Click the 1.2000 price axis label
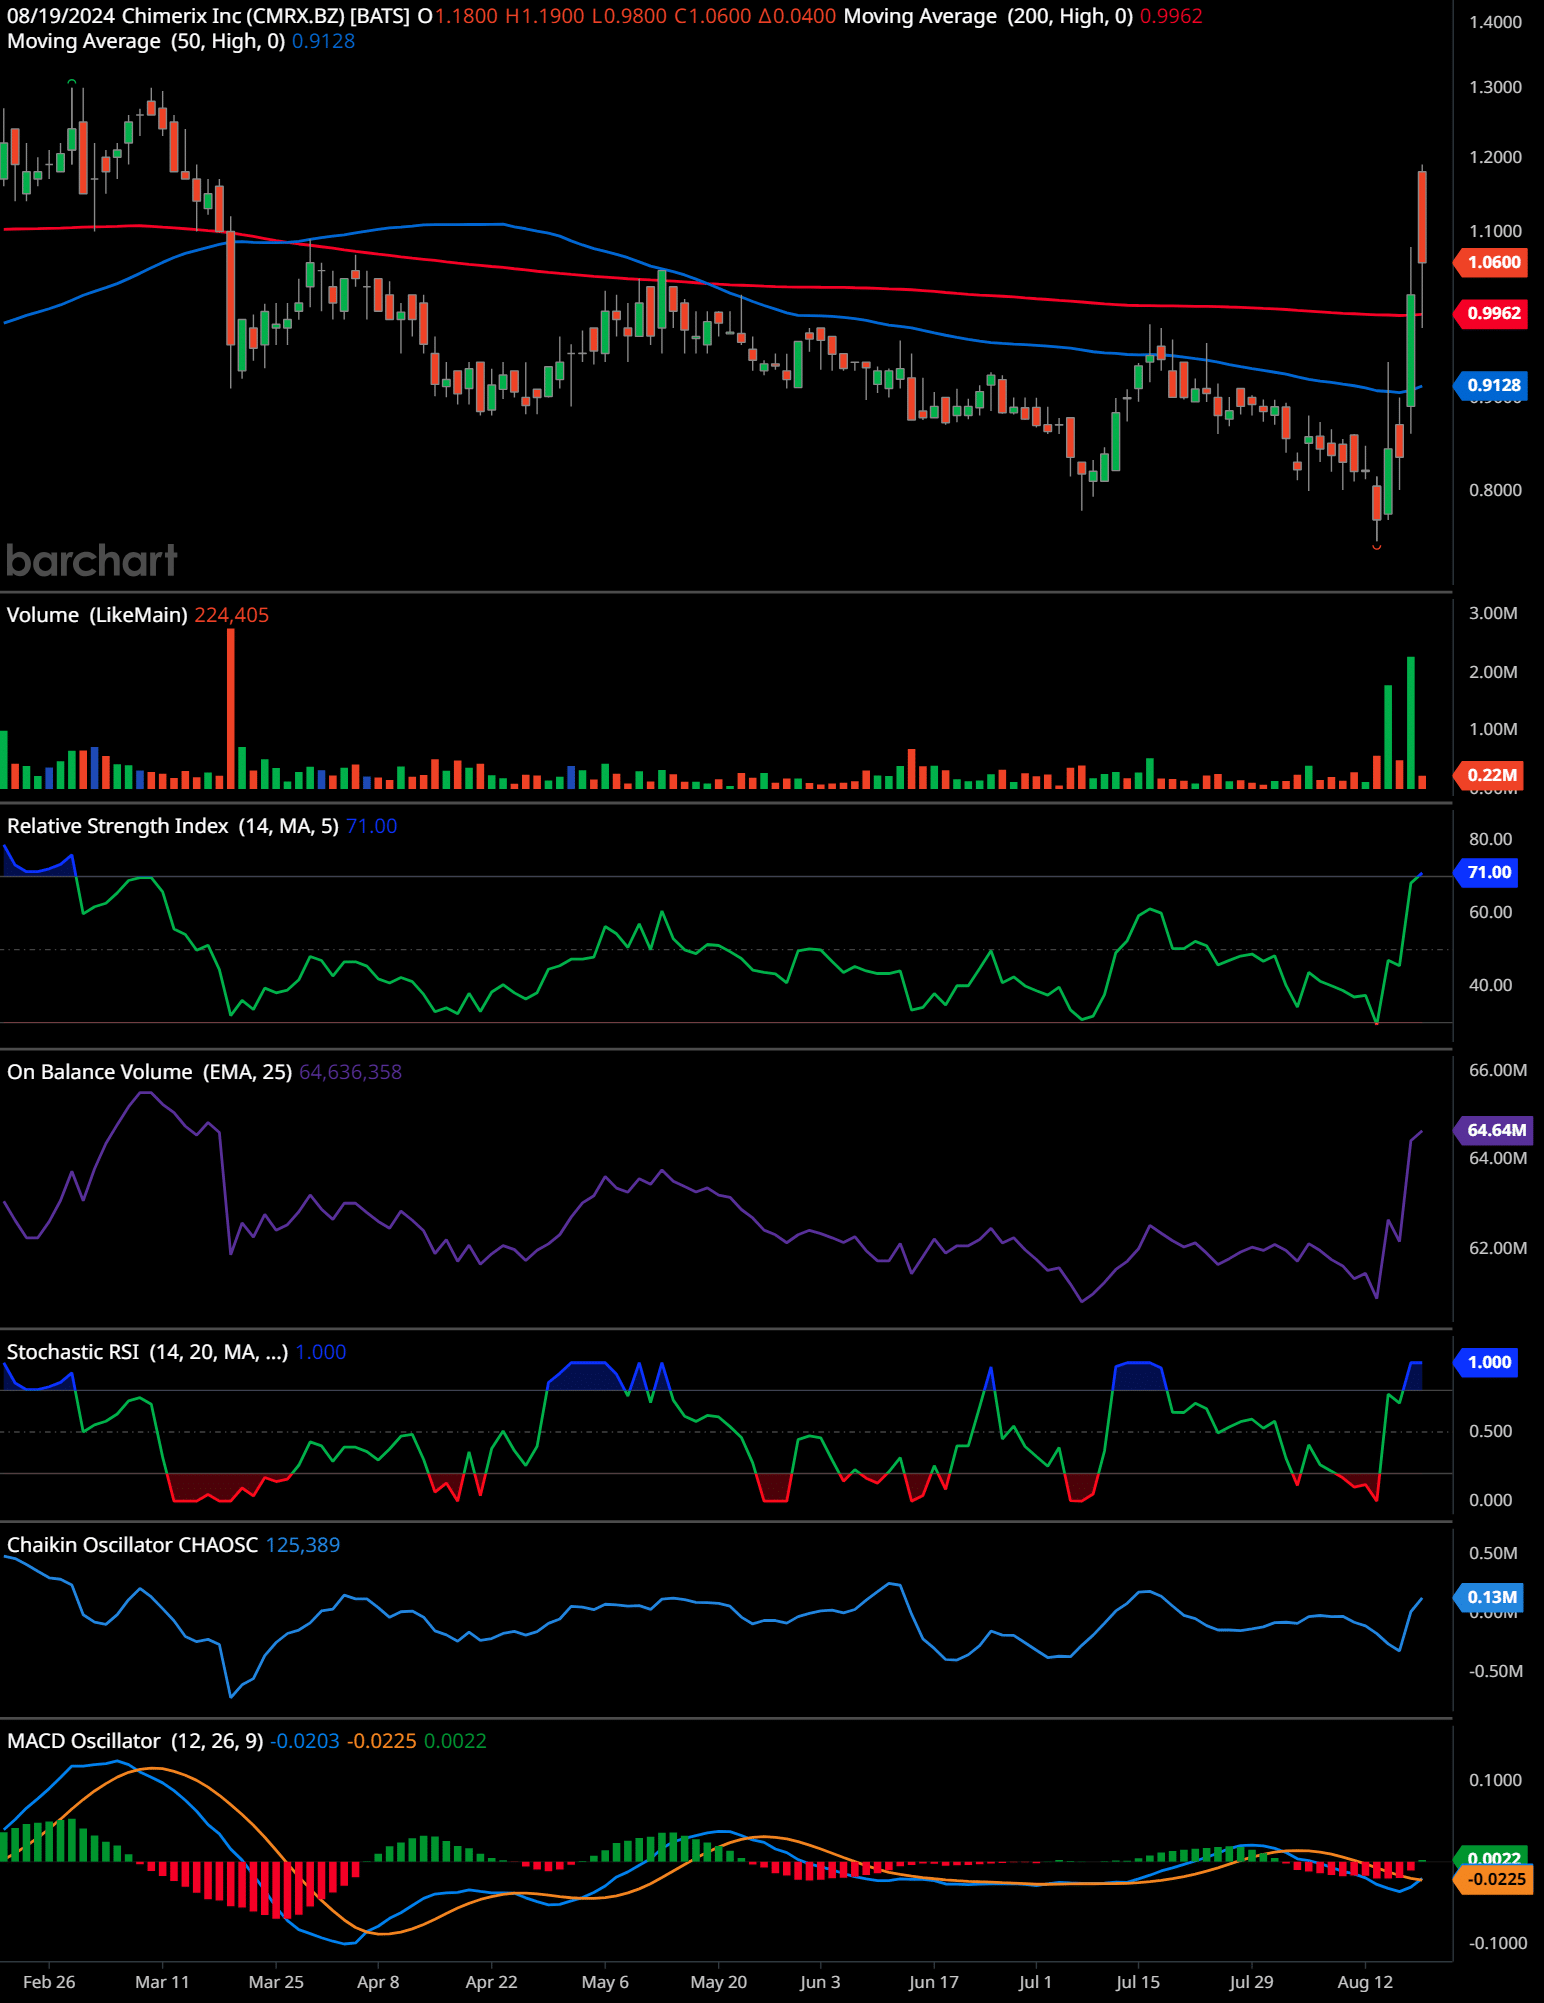The height and width of the screenshot is (2003, 1544). click(1495, 157)
